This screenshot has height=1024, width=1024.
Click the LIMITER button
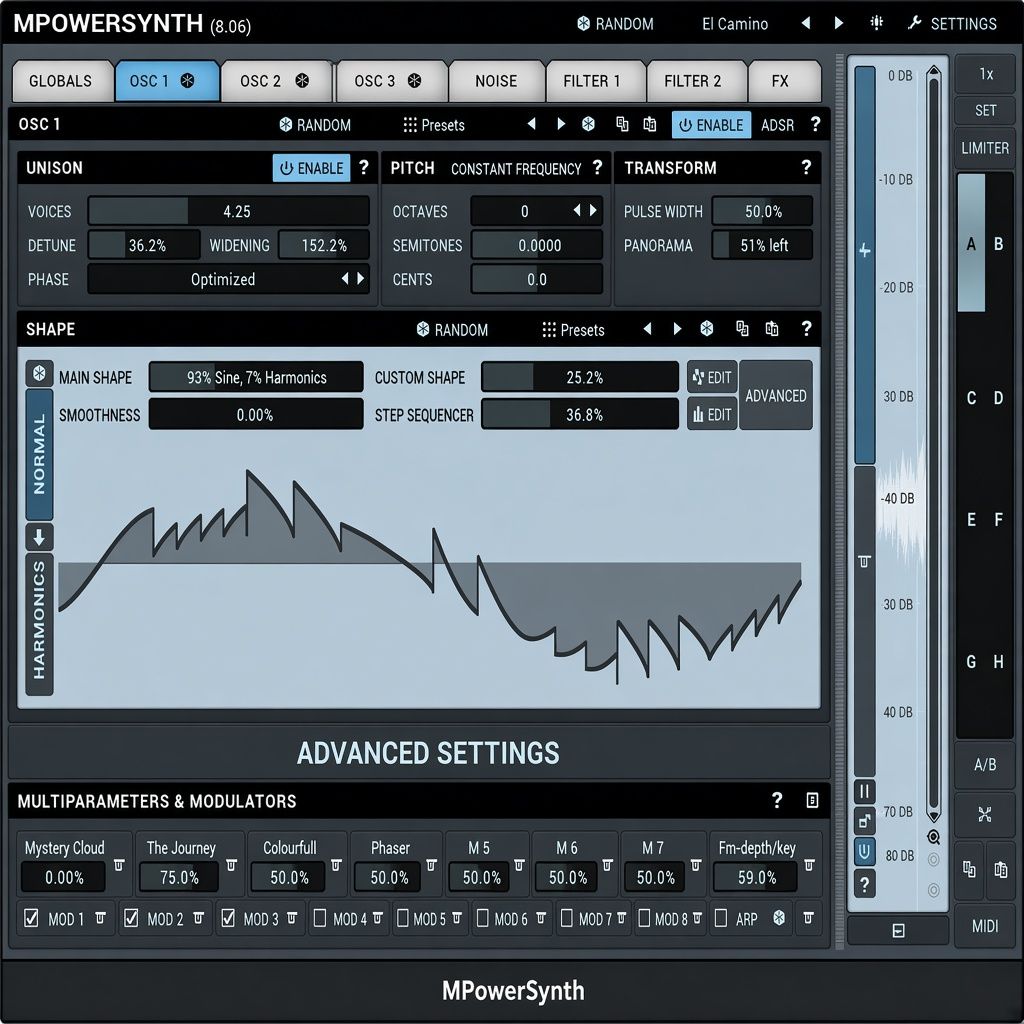pos(985,148)
